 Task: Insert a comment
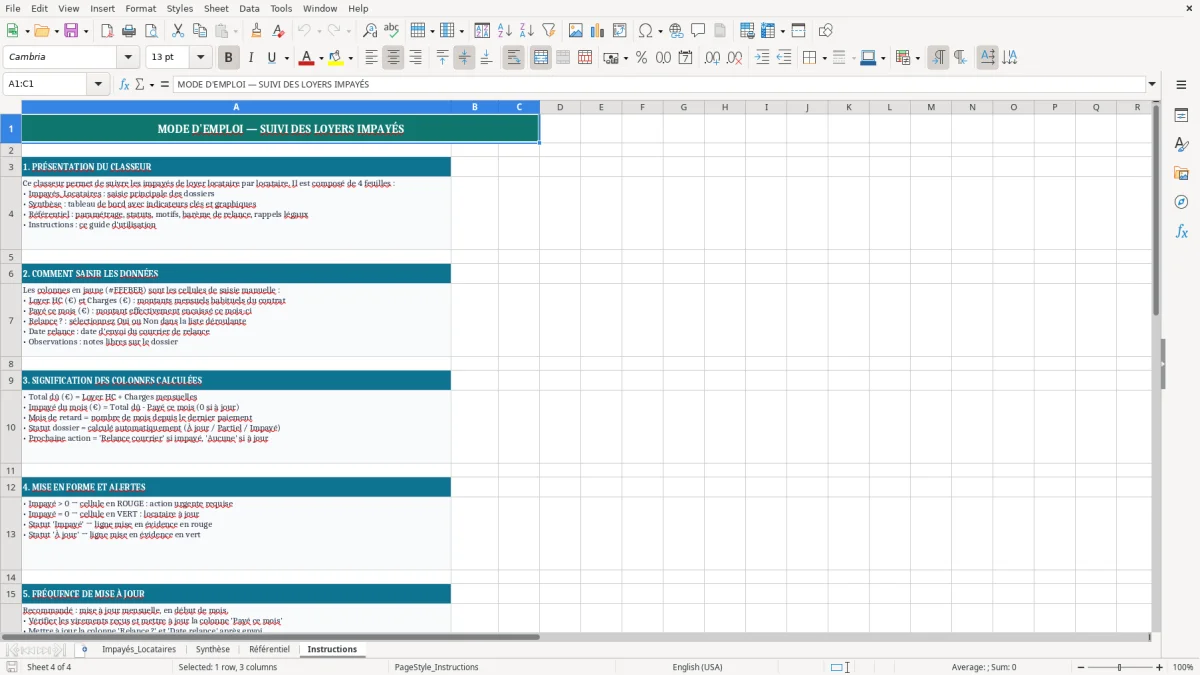pyautogui.click(x=698, y=31)
